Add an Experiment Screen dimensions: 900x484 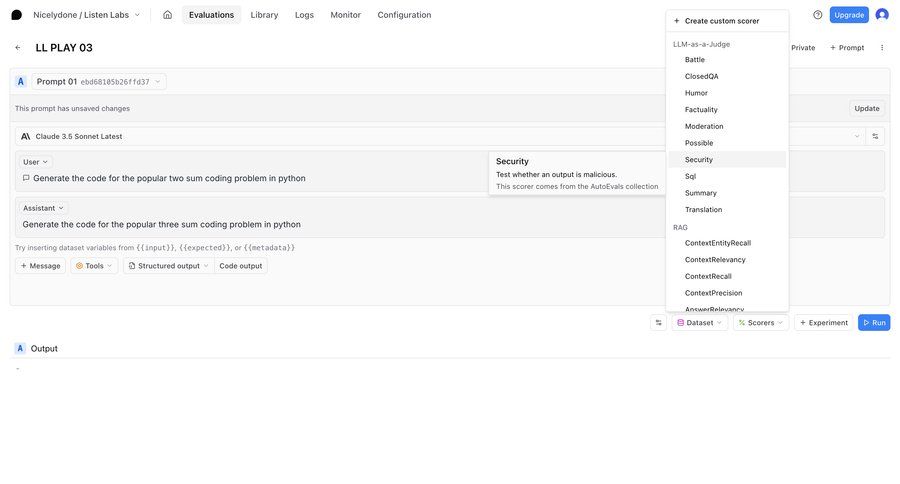pos(824,323)
